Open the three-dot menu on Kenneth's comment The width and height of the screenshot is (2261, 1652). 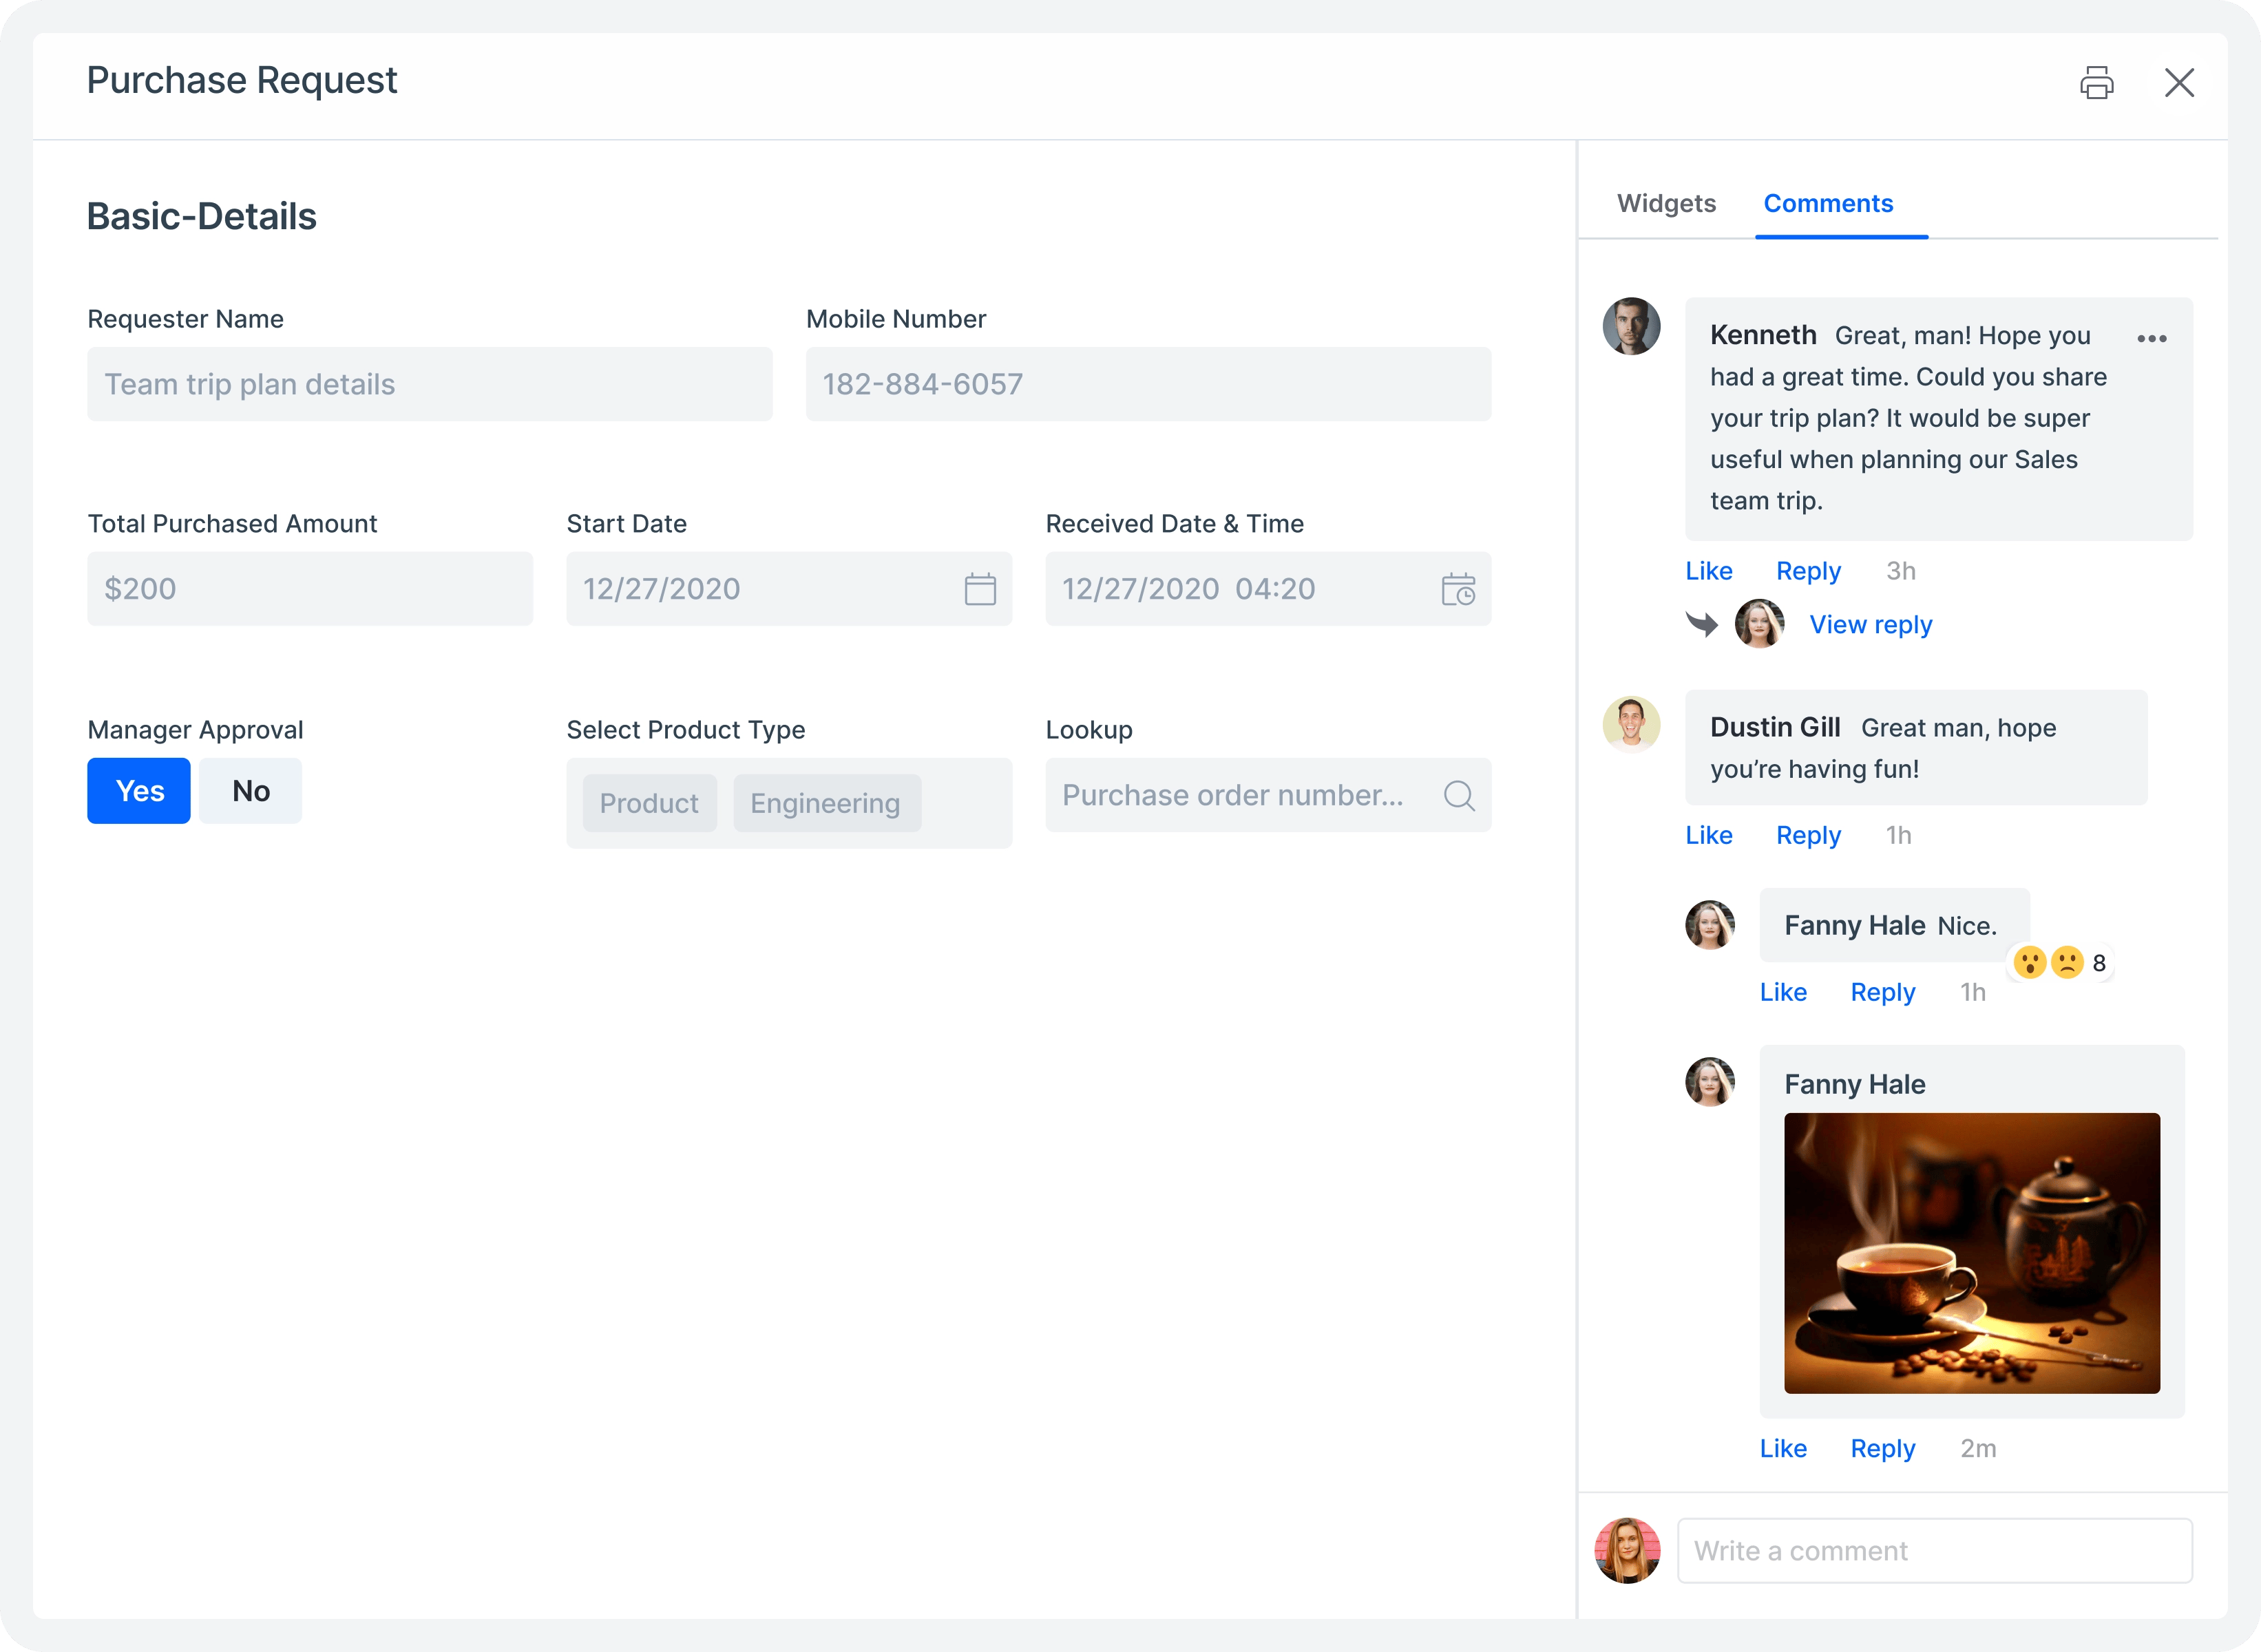tap(2152, 338)
